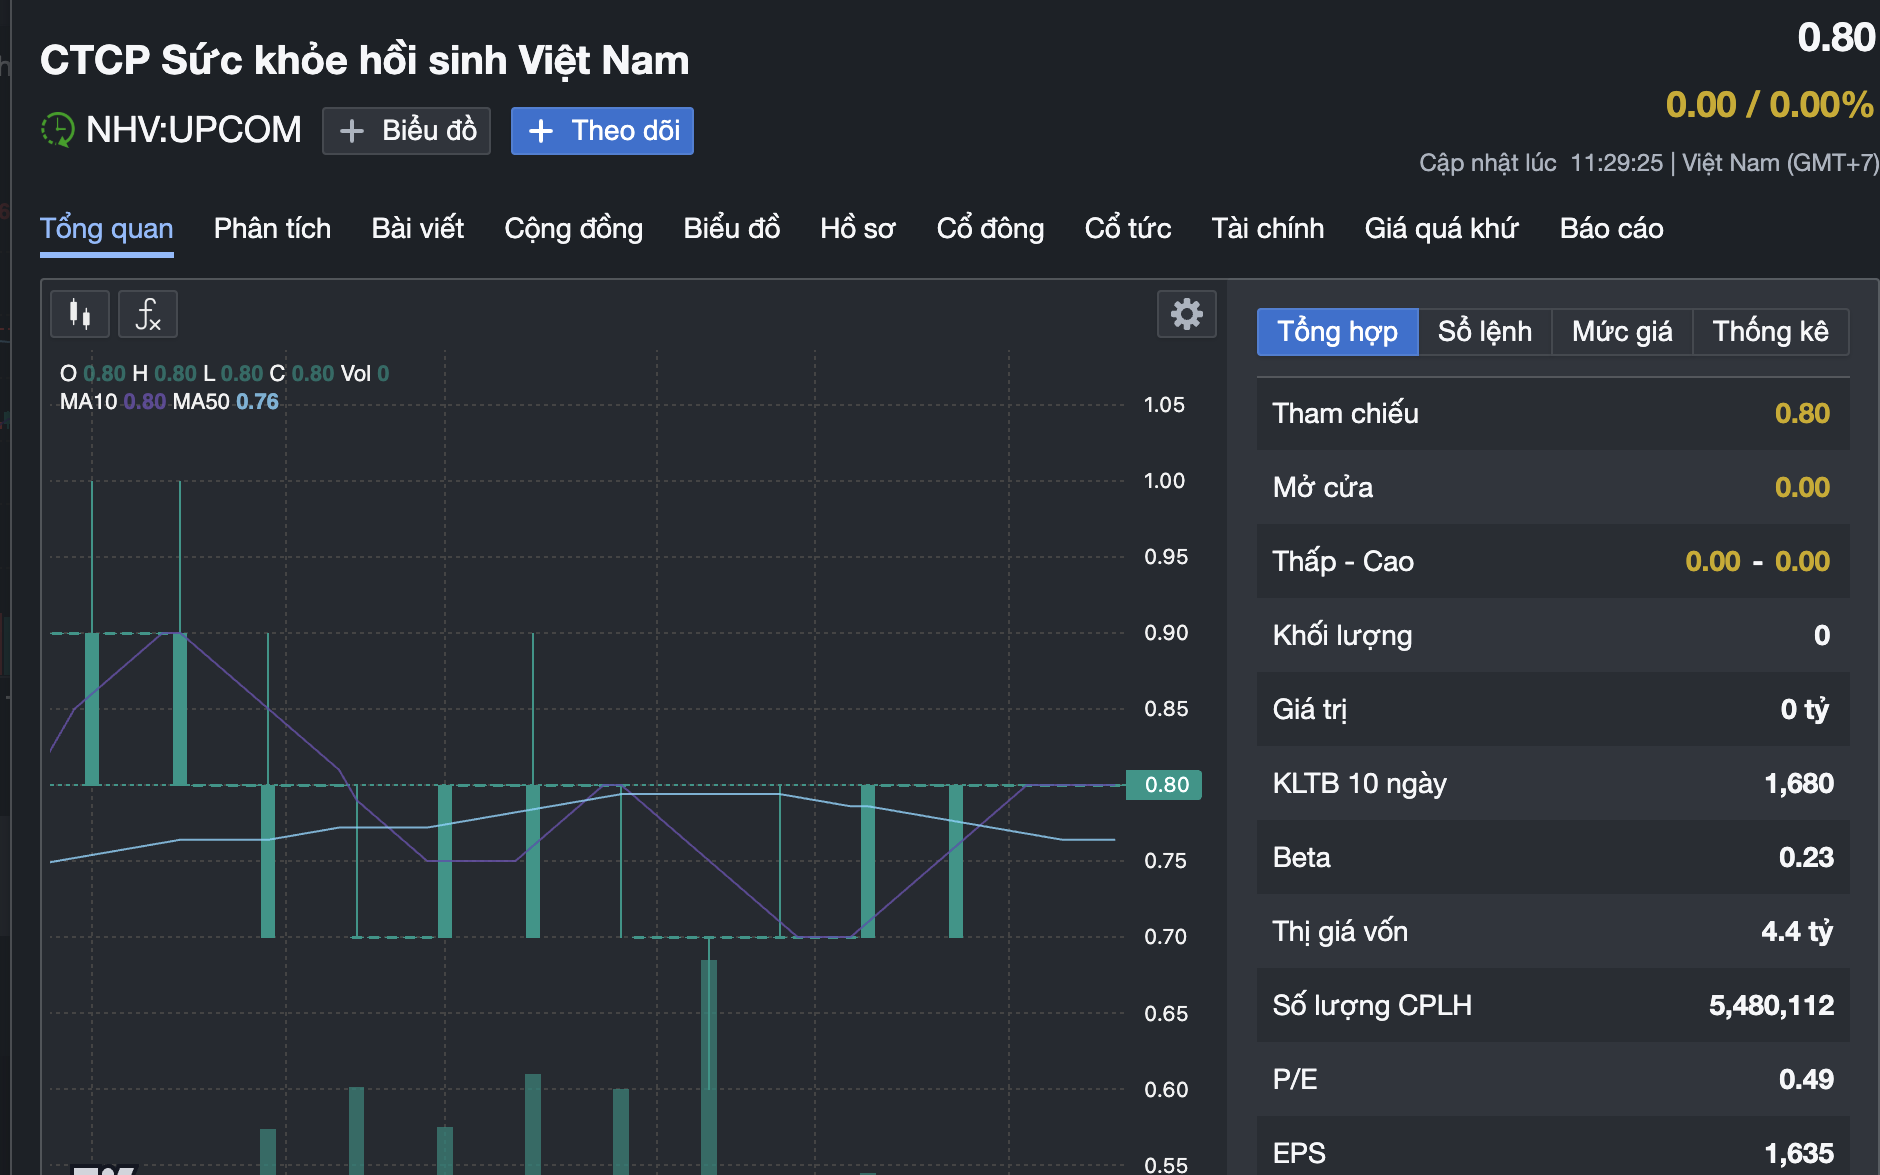Switch to the Tài chính tab
Image resolution: width=1880 pixels, height=1175 pixels.
point(1268,228)
